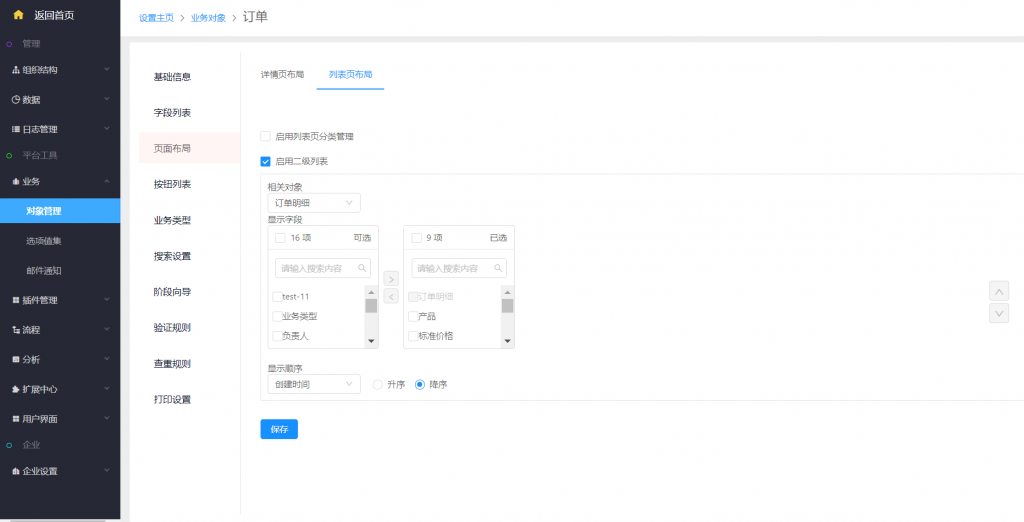Open the 相关对象 dropdown showing 订单明细
This screenshot has width=1024, height=522.
point(314,203)
